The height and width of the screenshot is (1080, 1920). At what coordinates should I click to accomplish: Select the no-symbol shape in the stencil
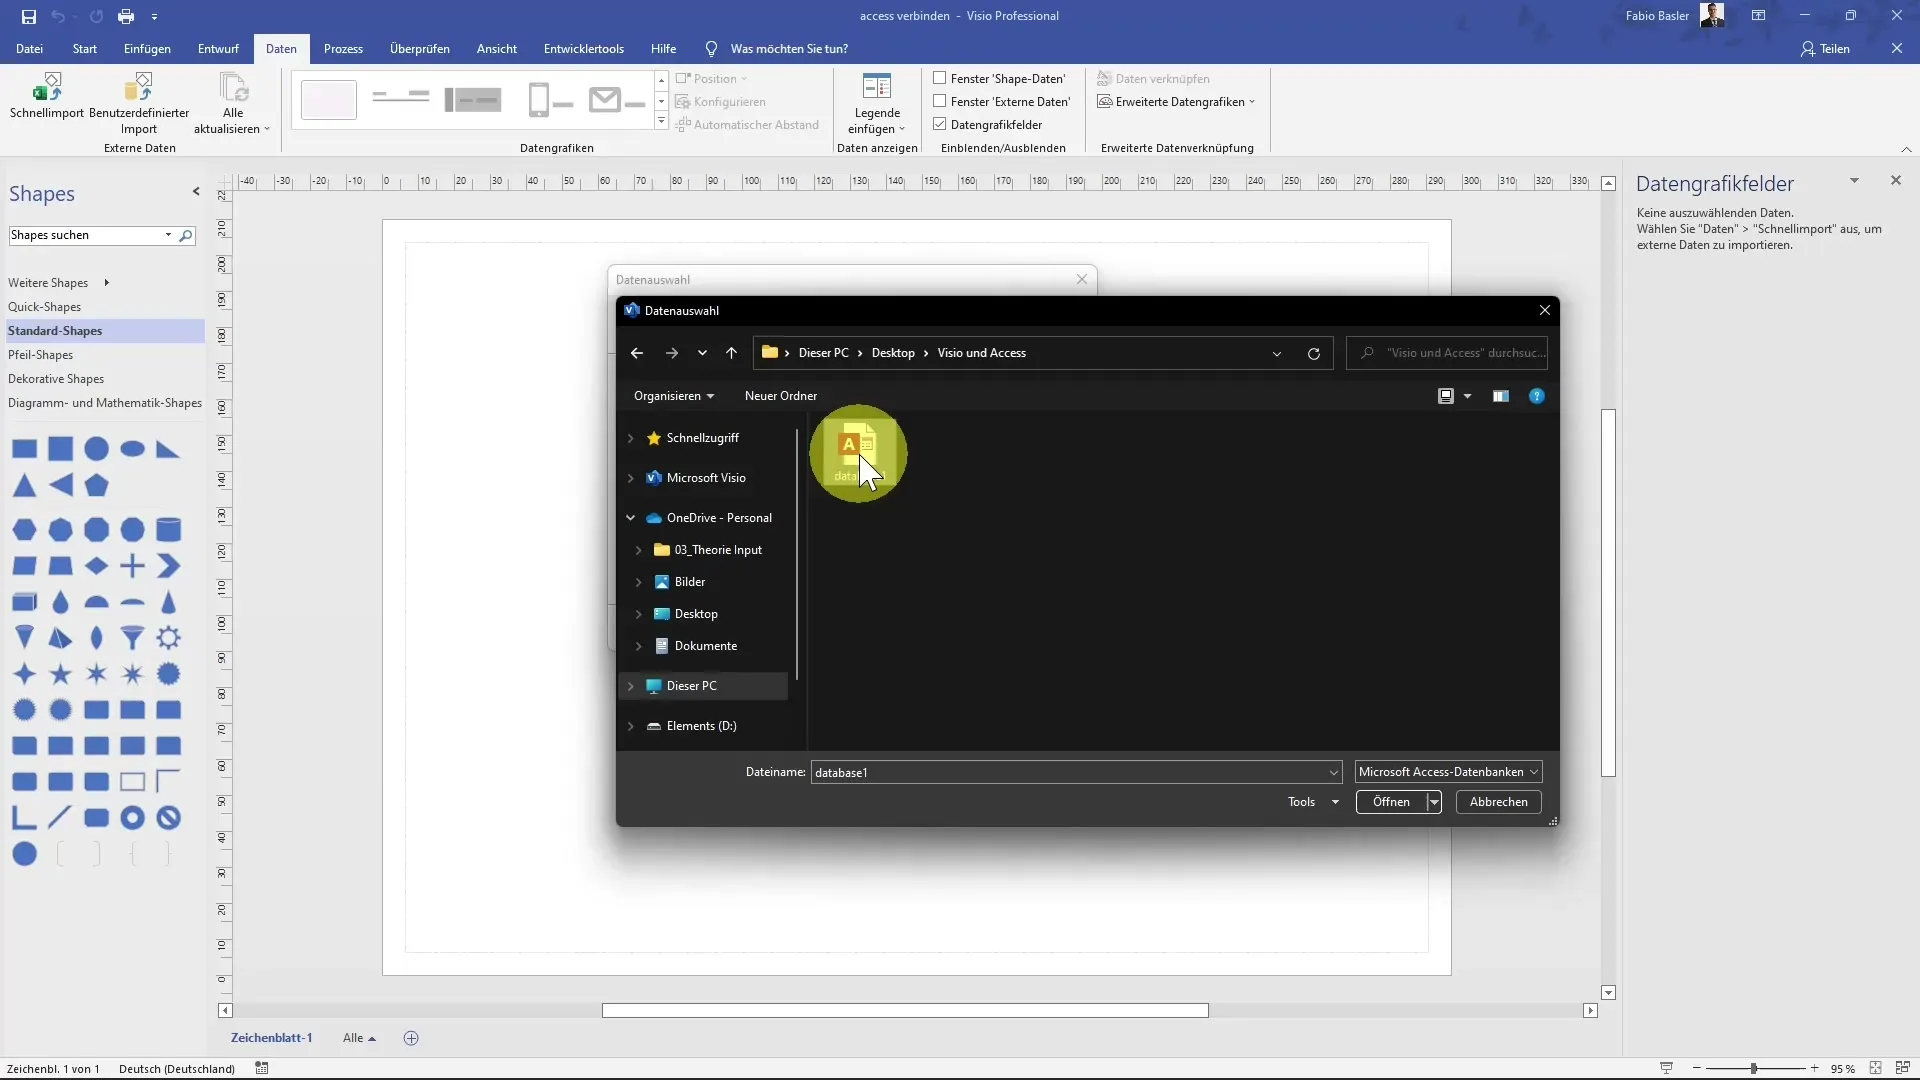point(168,818)
